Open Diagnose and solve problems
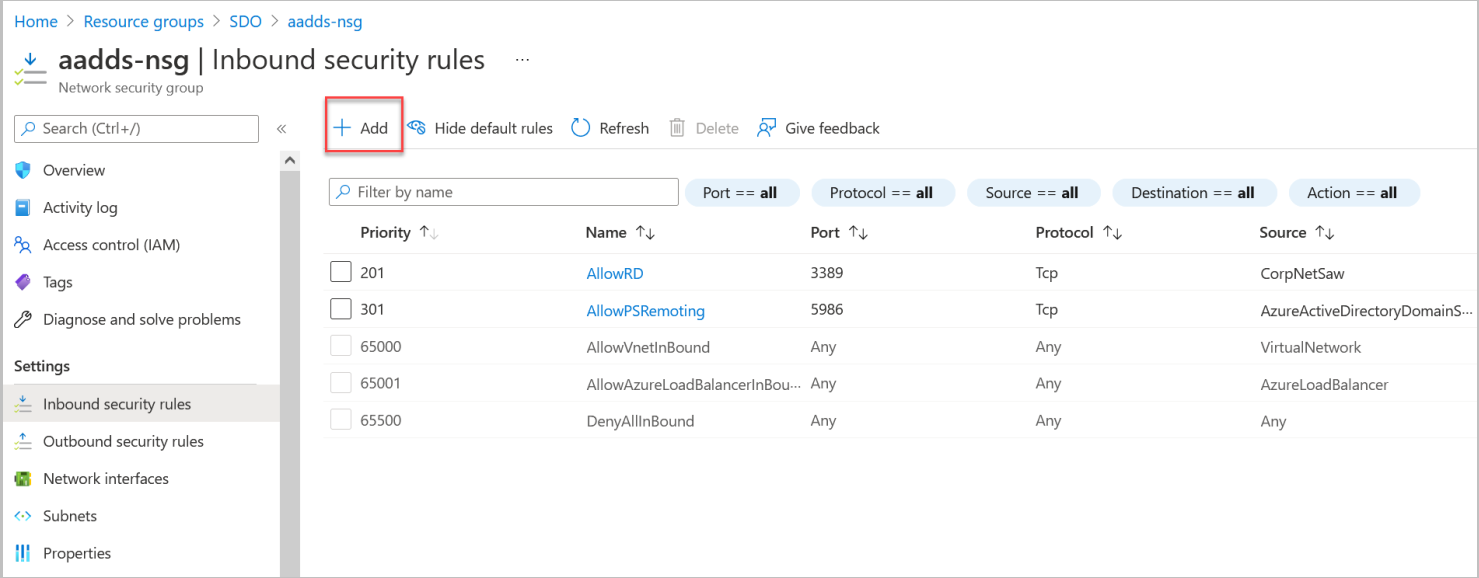 coord(142,320)
